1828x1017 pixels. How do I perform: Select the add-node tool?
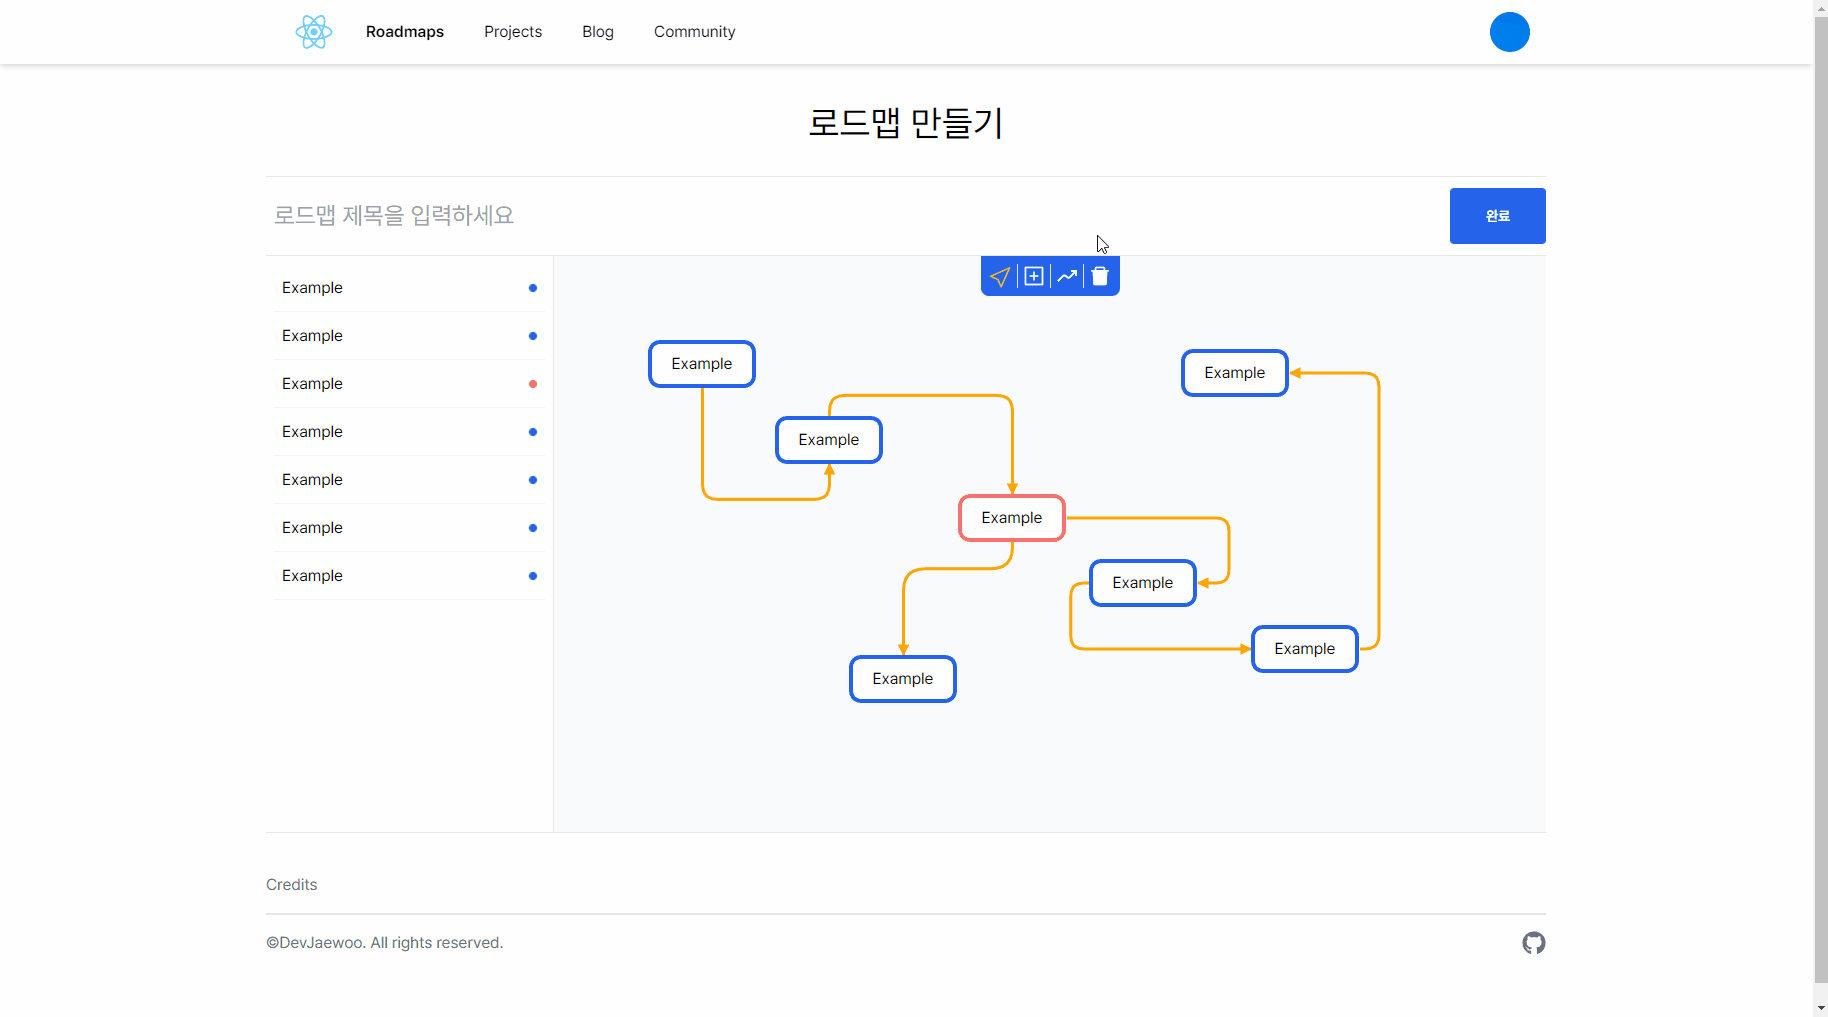click(1033, 276)
